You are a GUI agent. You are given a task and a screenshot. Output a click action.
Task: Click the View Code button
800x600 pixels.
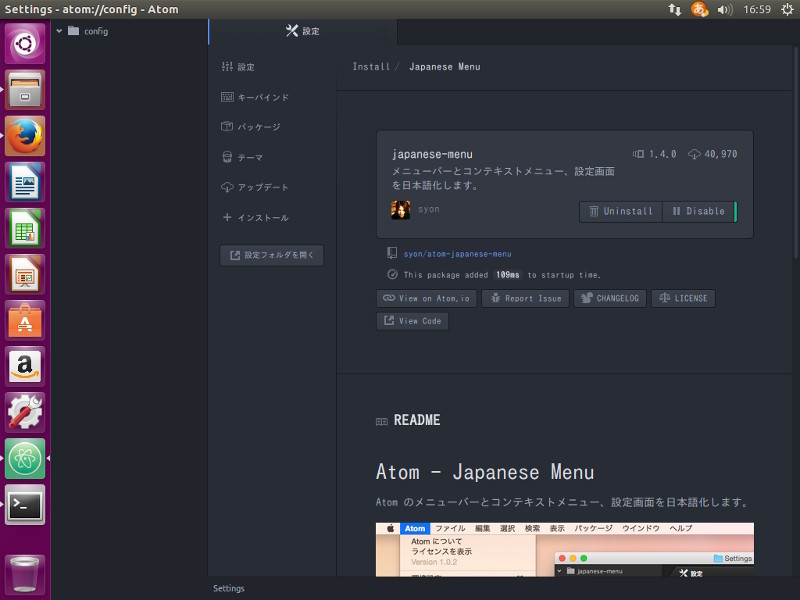point(412,321)
